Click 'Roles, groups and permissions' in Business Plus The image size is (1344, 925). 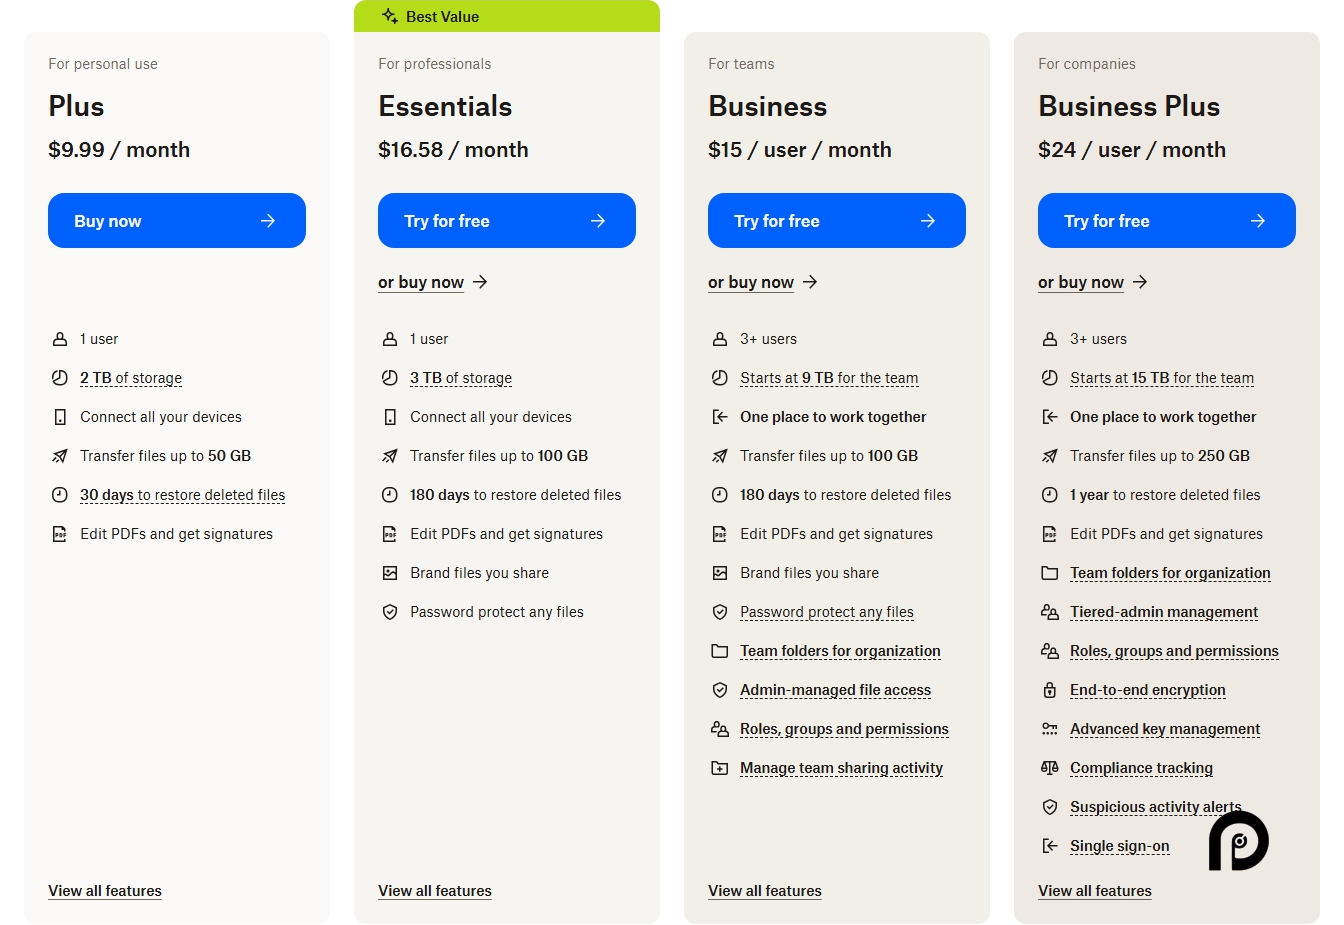tap(1173, 651)
